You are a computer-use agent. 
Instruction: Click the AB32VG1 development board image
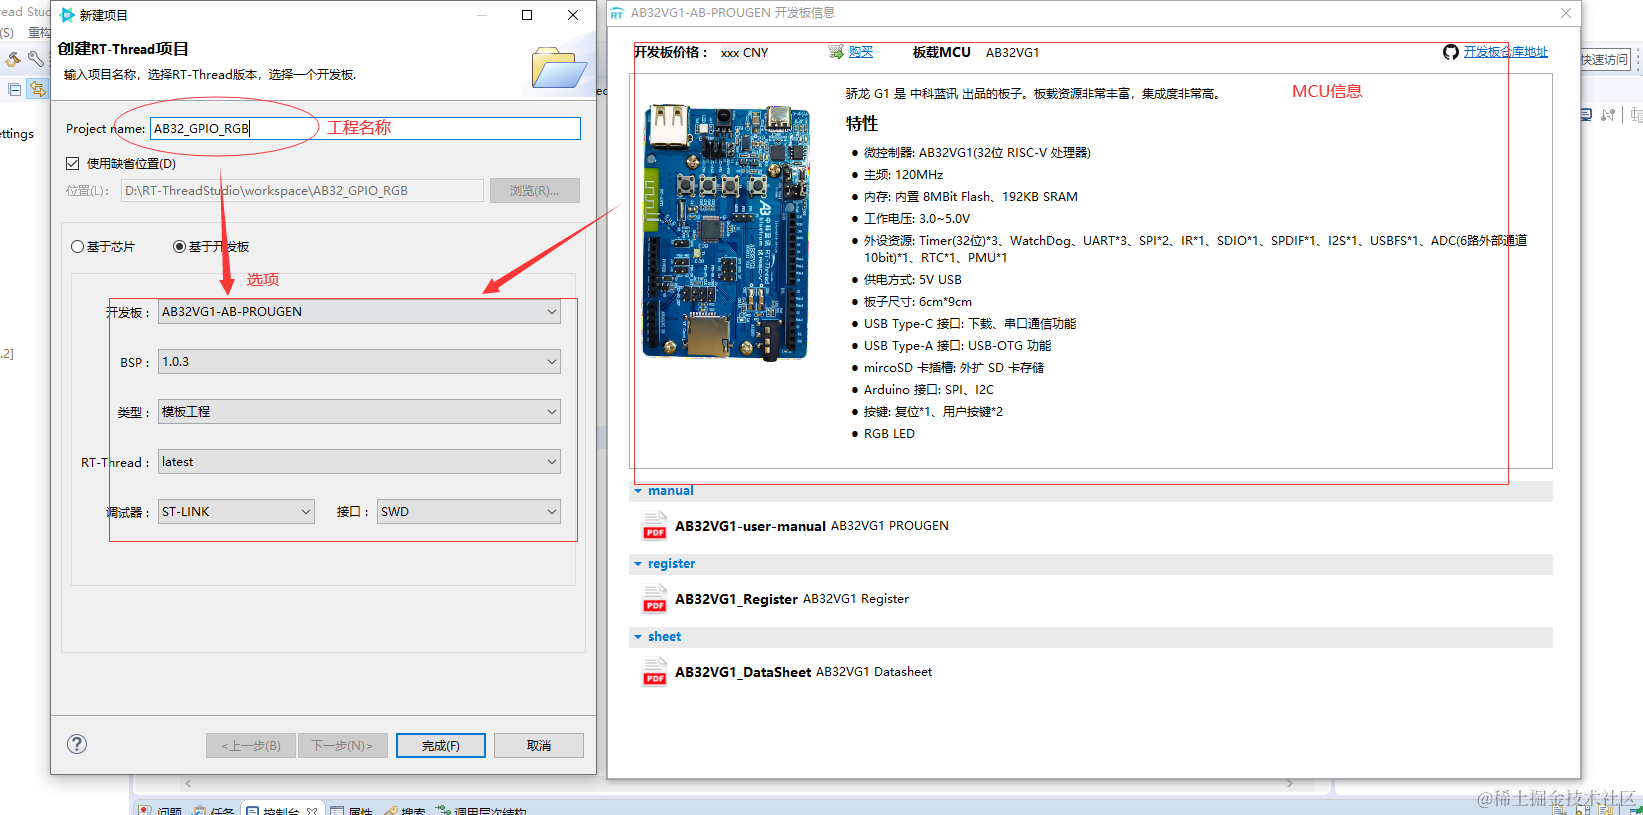pyautogui.click(x=725, y=231)
